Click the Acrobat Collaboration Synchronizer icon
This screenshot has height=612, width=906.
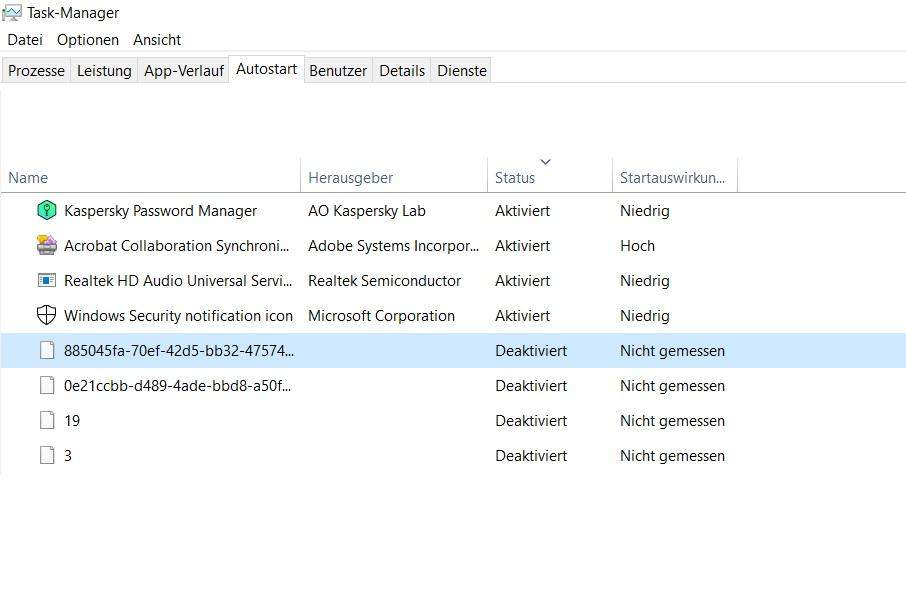point(46,246)
